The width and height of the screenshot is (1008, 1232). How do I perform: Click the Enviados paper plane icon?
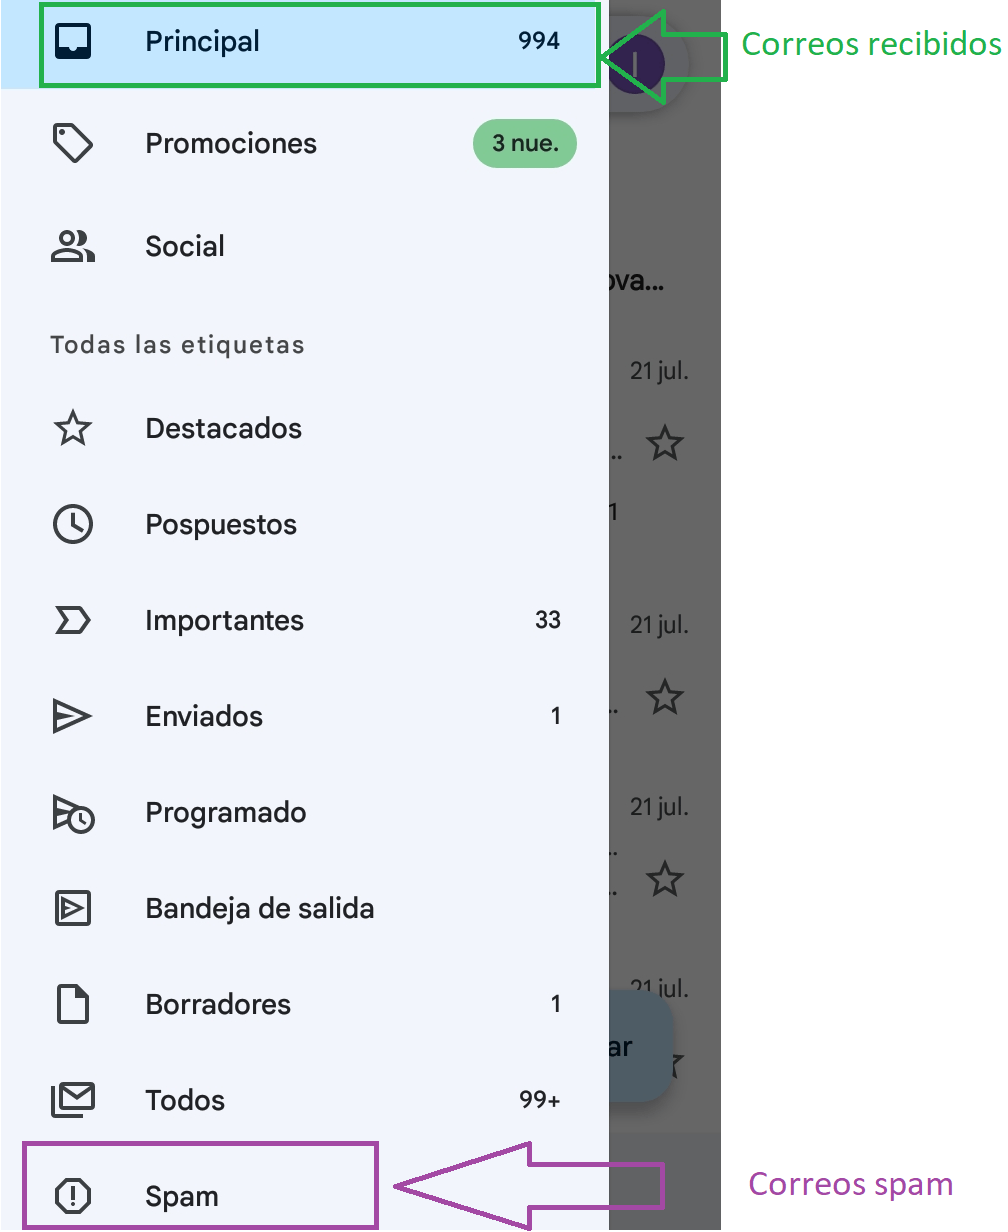pyautogui.click(x=72, y=717)
